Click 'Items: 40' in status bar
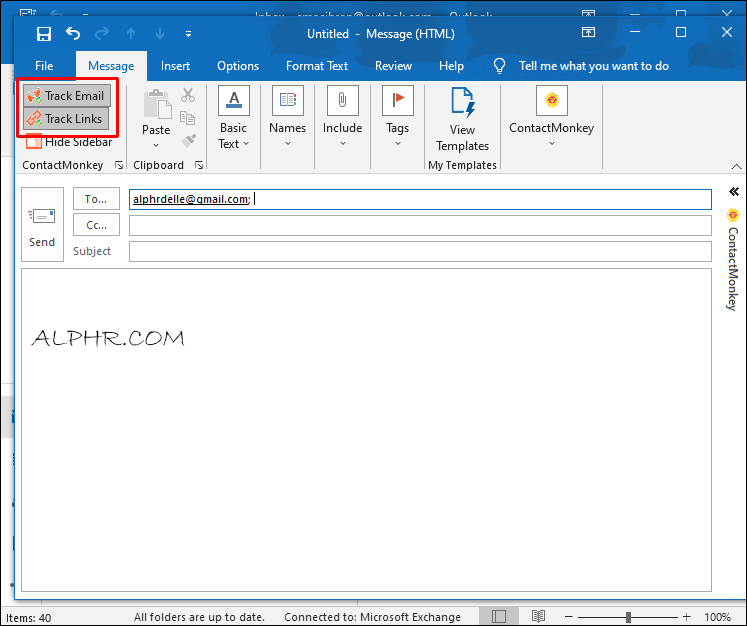This screenshot has height=626, width=747. (x=28, y=618)
